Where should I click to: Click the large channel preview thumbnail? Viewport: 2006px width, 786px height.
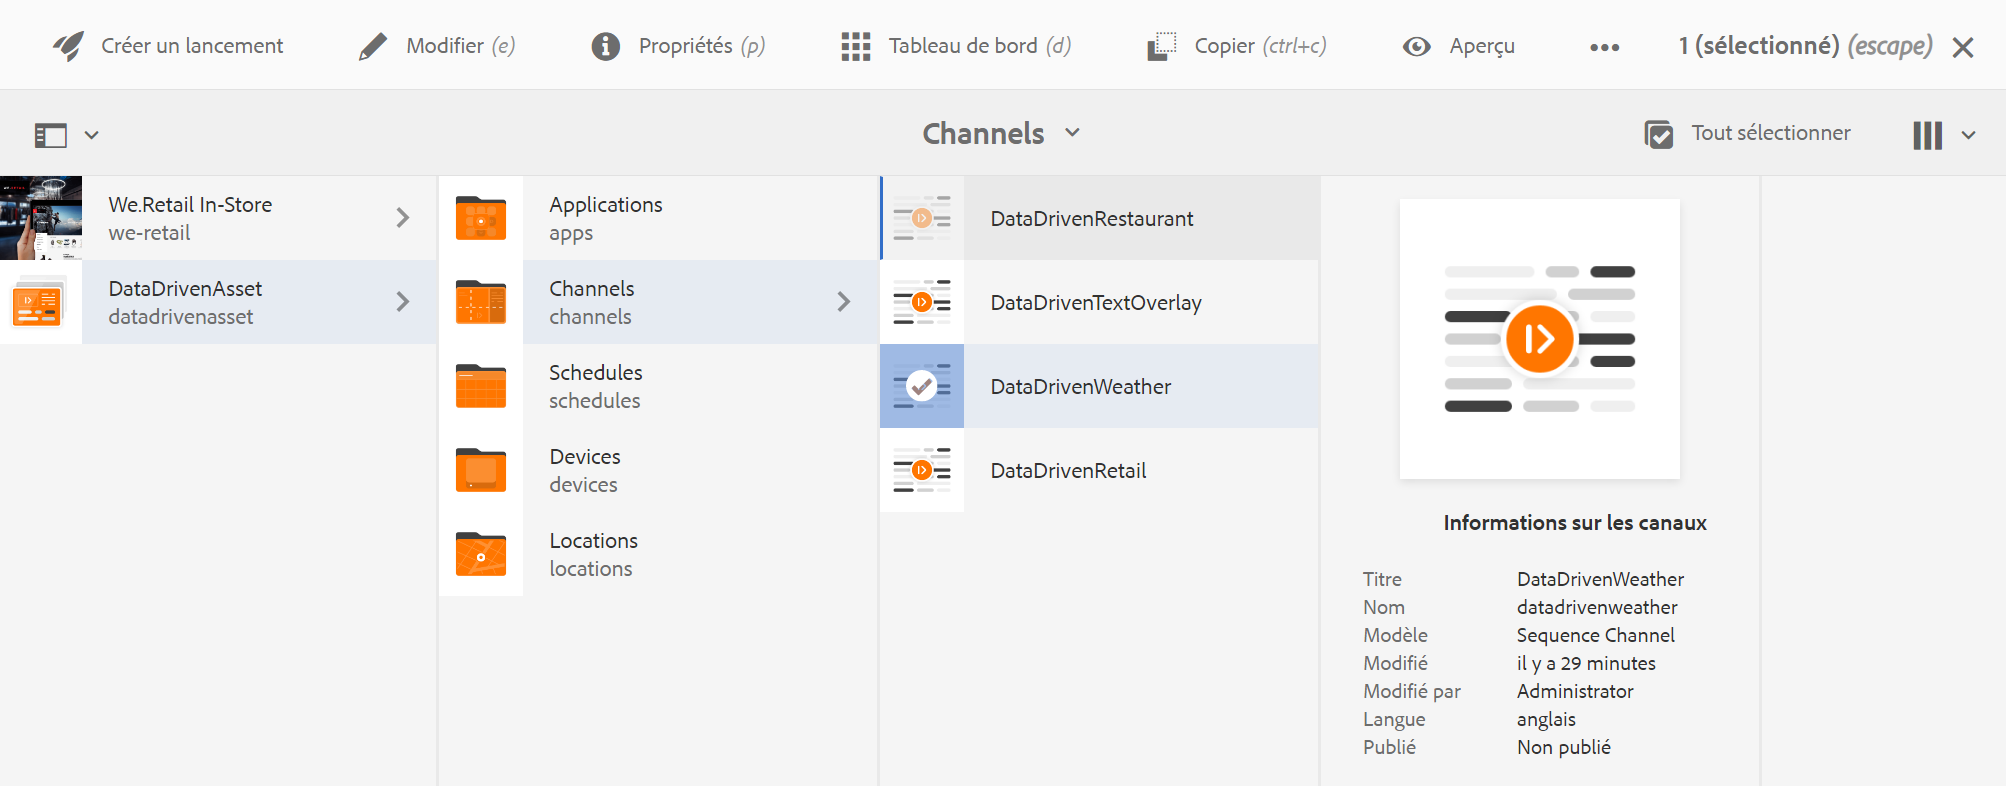(1539, 339)
